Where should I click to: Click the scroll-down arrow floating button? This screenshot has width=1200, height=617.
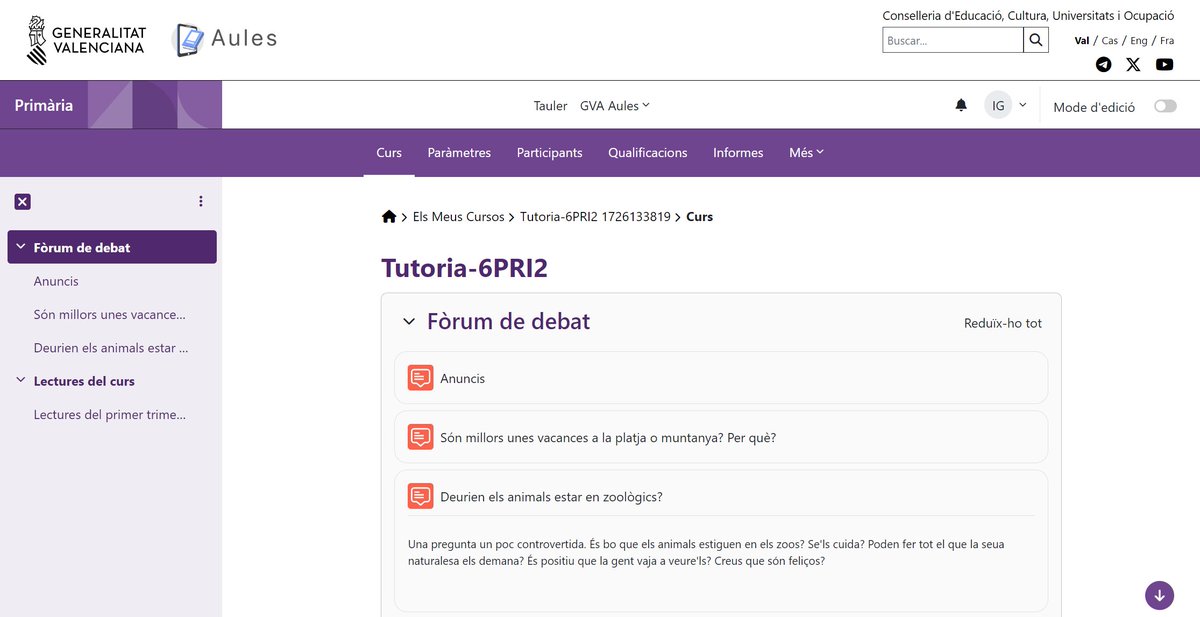tap(1159, 595)
